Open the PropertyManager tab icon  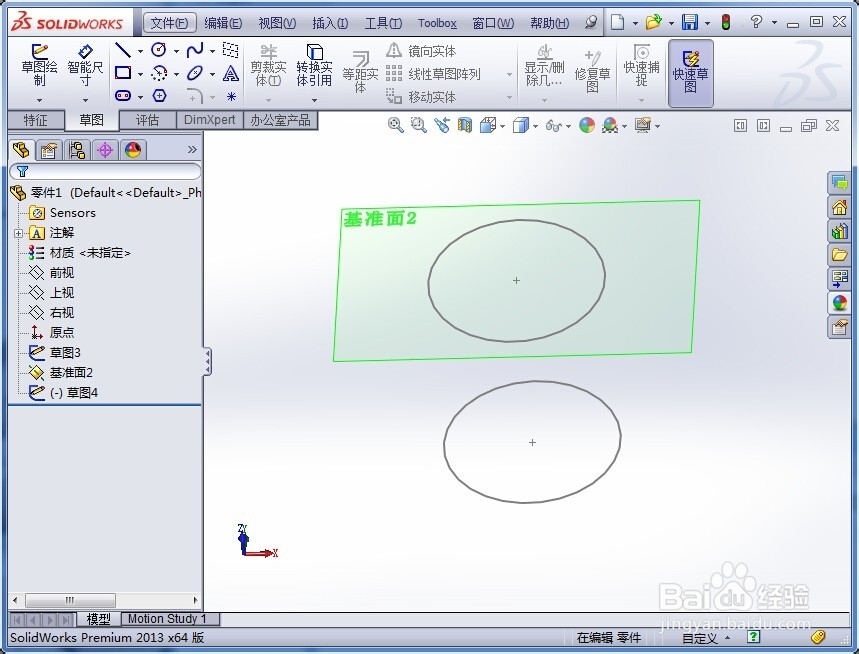(x=49, y=150)
